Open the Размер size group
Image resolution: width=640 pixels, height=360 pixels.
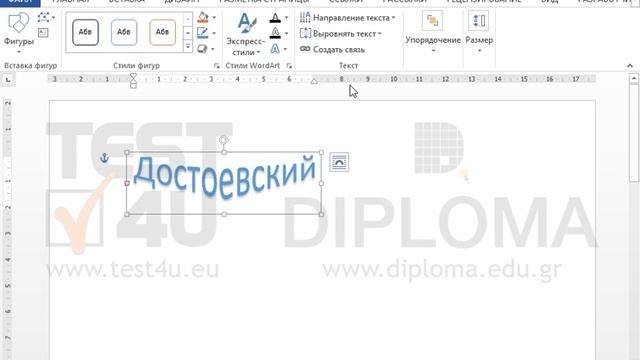(479, 33)
